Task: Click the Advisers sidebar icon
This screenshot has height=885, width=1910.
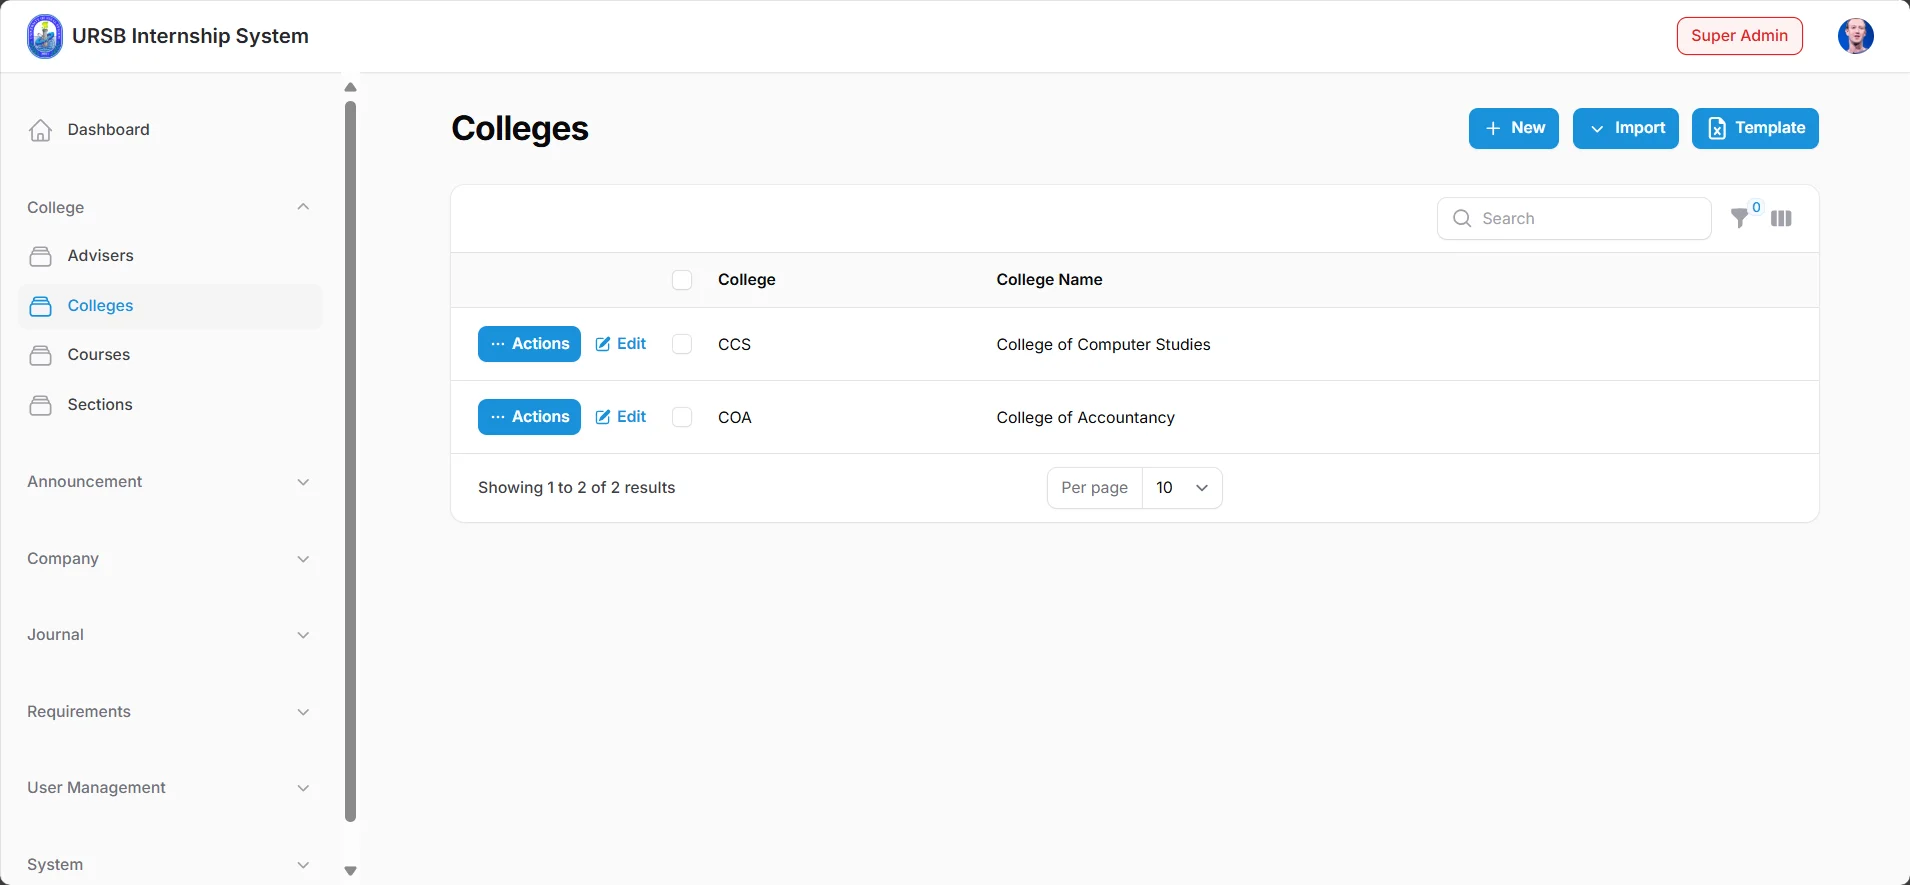Action: (x=41, y=256)
